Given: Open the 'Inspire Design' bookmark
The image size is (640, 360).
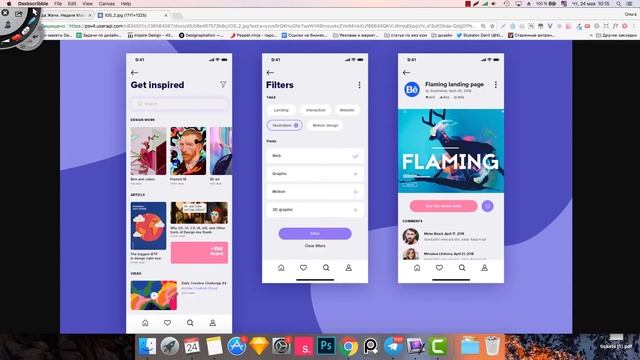Looking at the screenshot, I should click(151, 36).
